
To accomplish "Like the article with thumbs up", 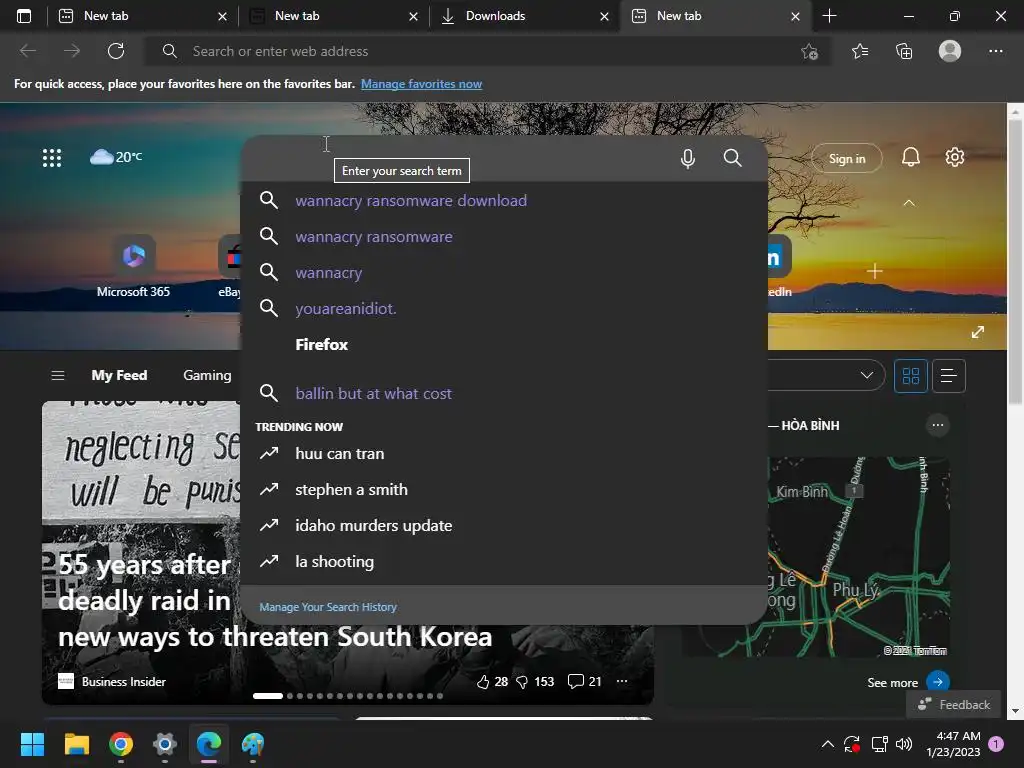I will 483,682.
